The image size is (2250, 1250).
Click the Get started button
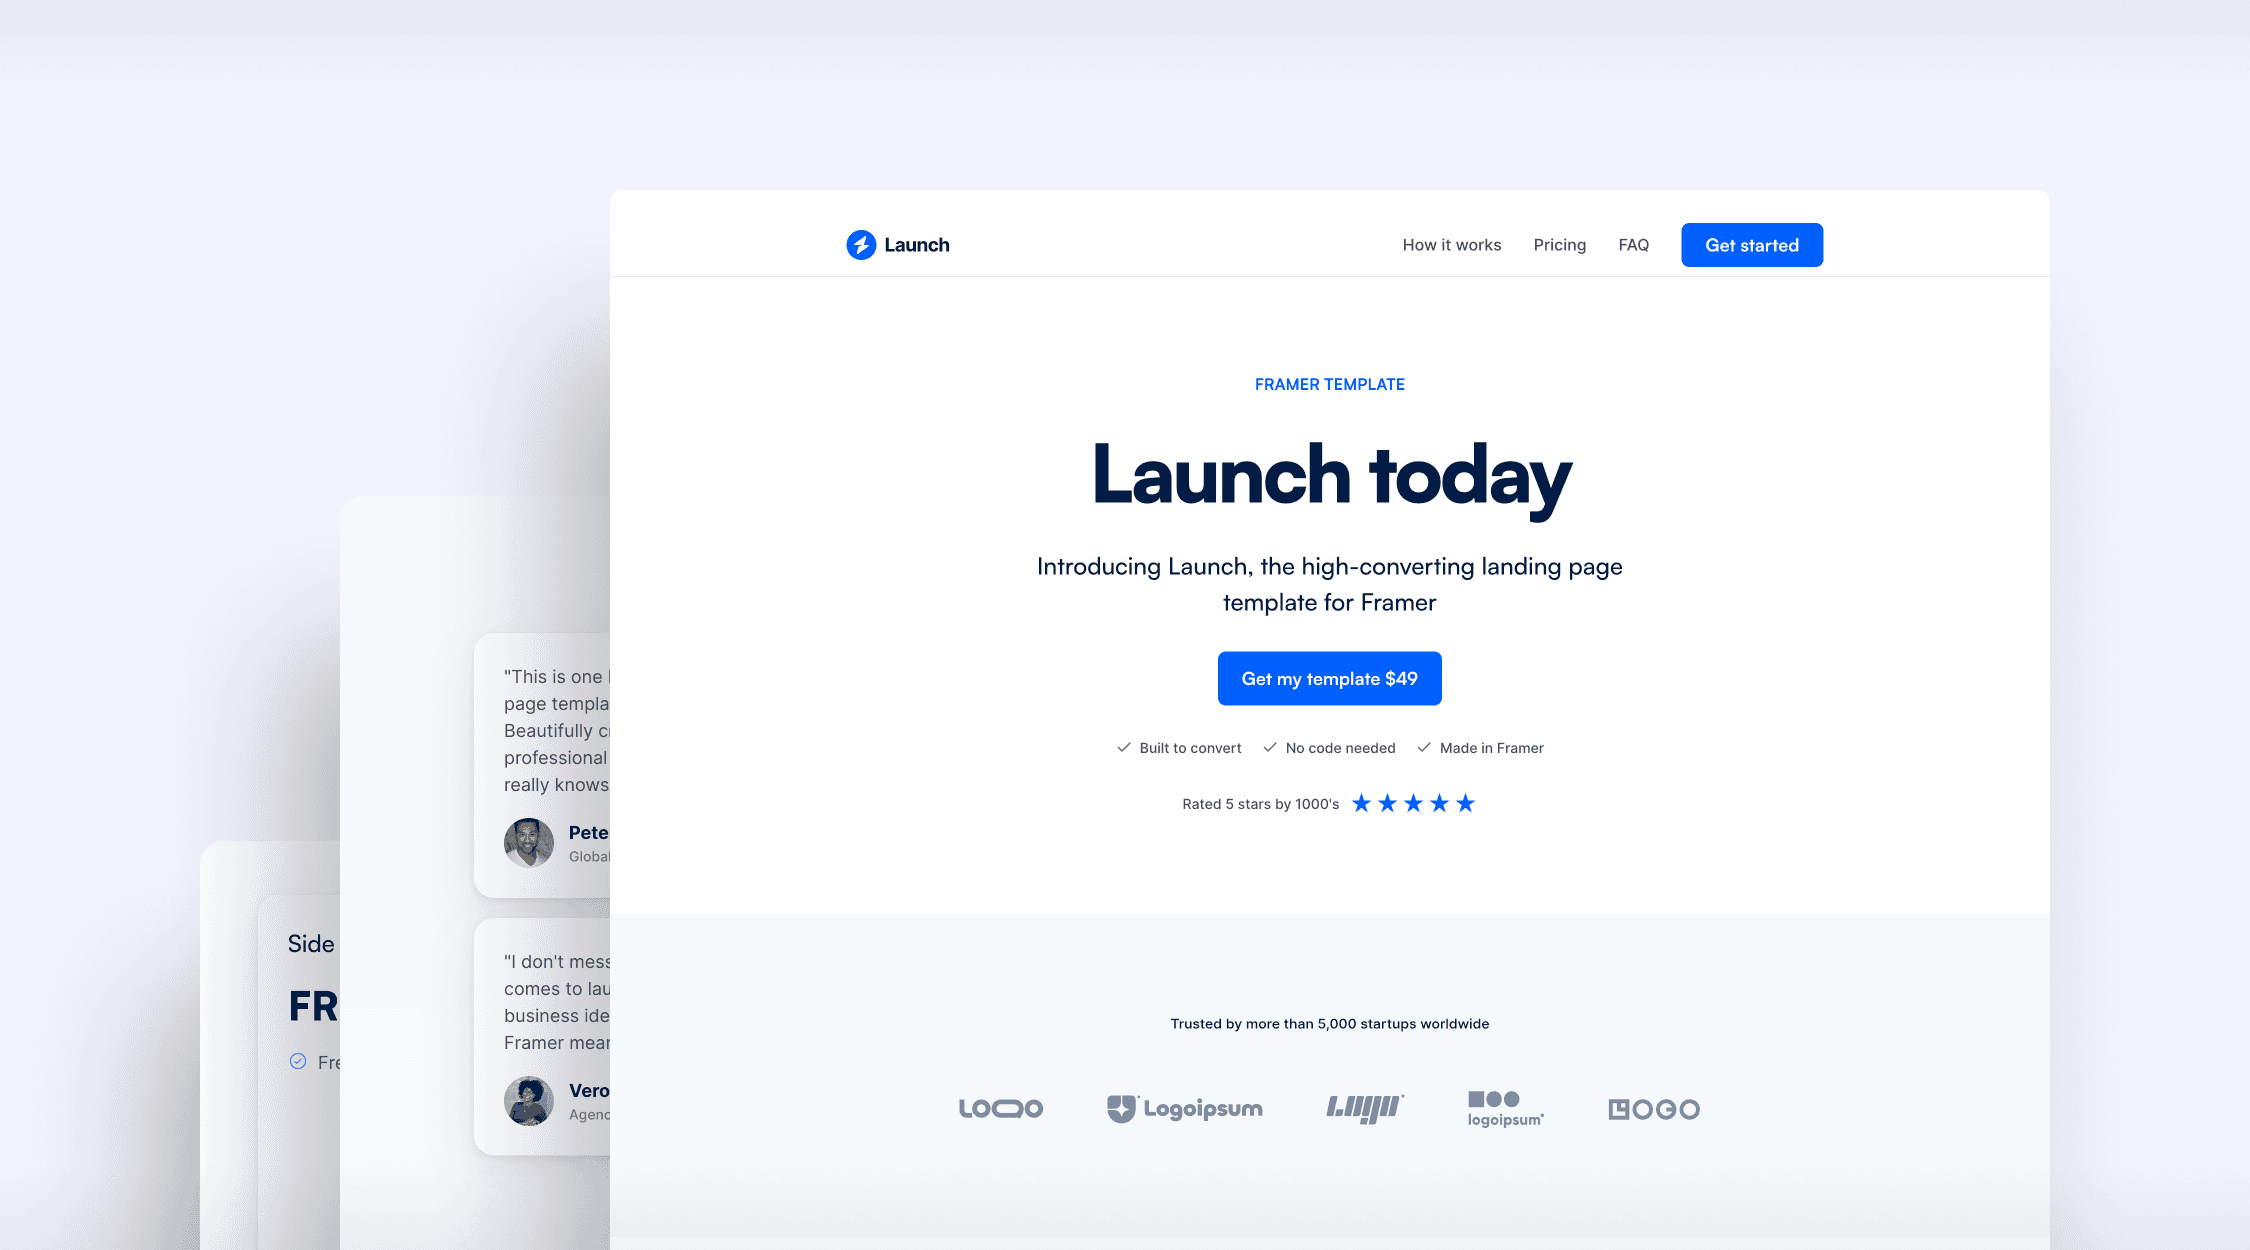[1753, 245]
